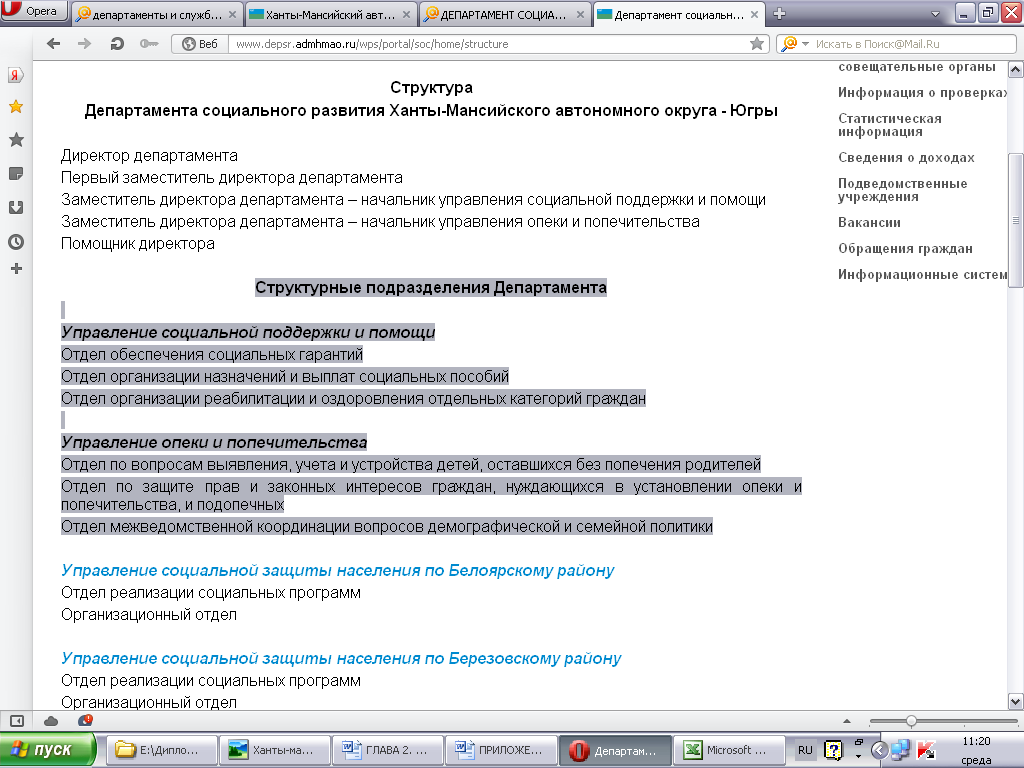Open the password manager key icon
Screen dimensions: 1024x768
[148, 44]
